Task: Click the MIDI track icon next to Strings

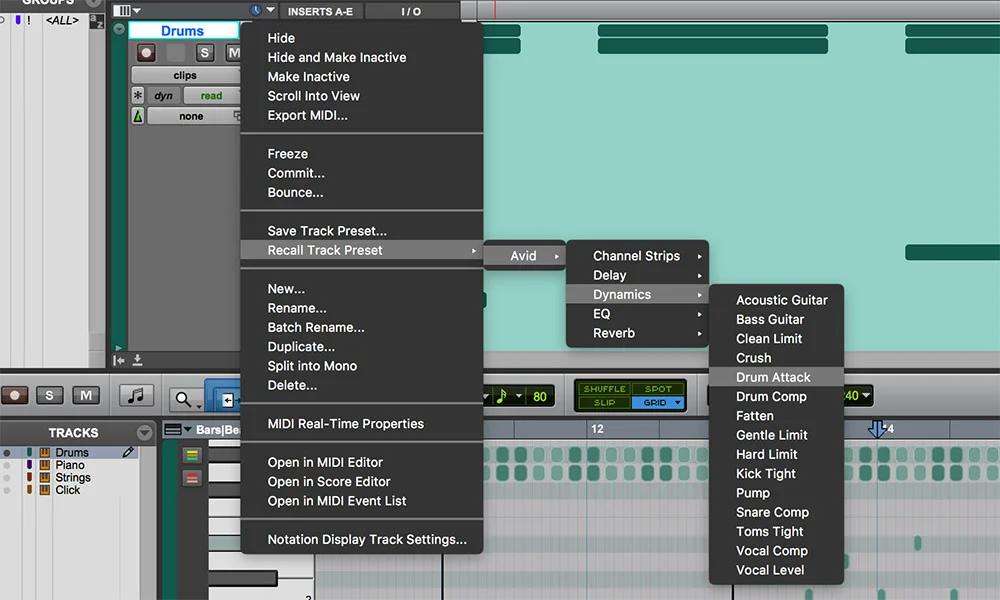Action: point(45,478)
